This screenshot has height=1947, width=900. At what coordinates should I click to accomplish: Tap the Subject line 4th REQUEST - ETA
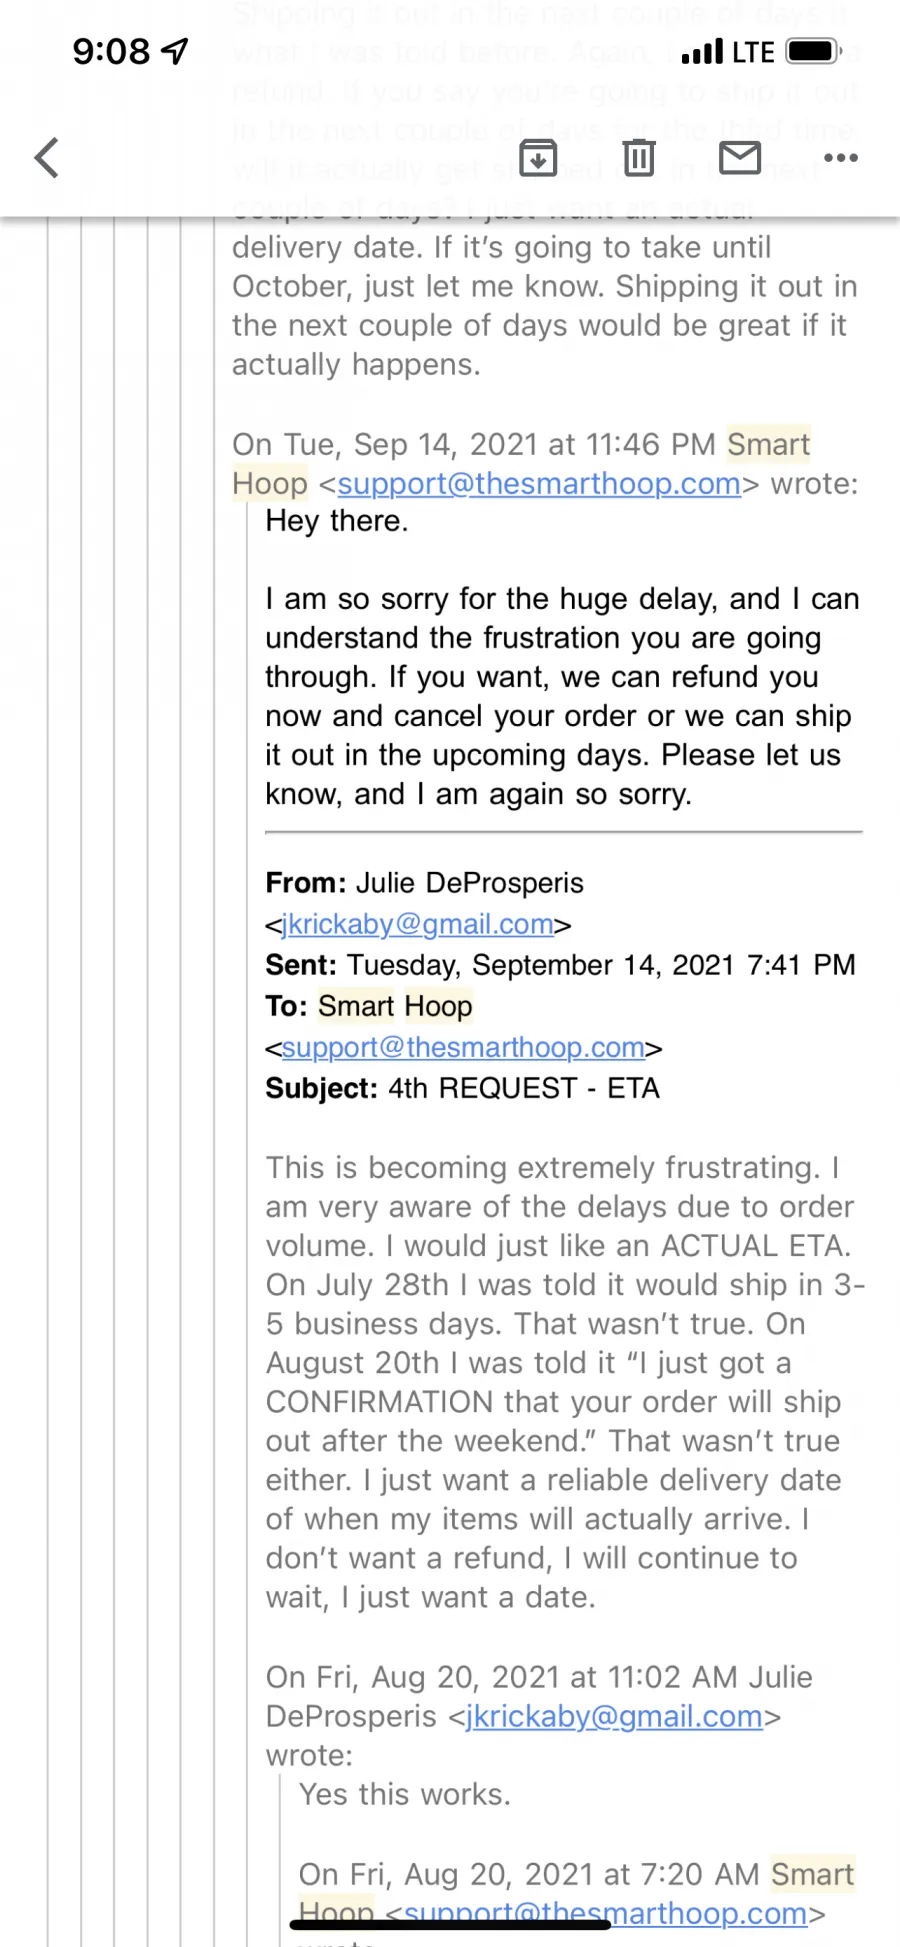click(x=462, y=1088)
